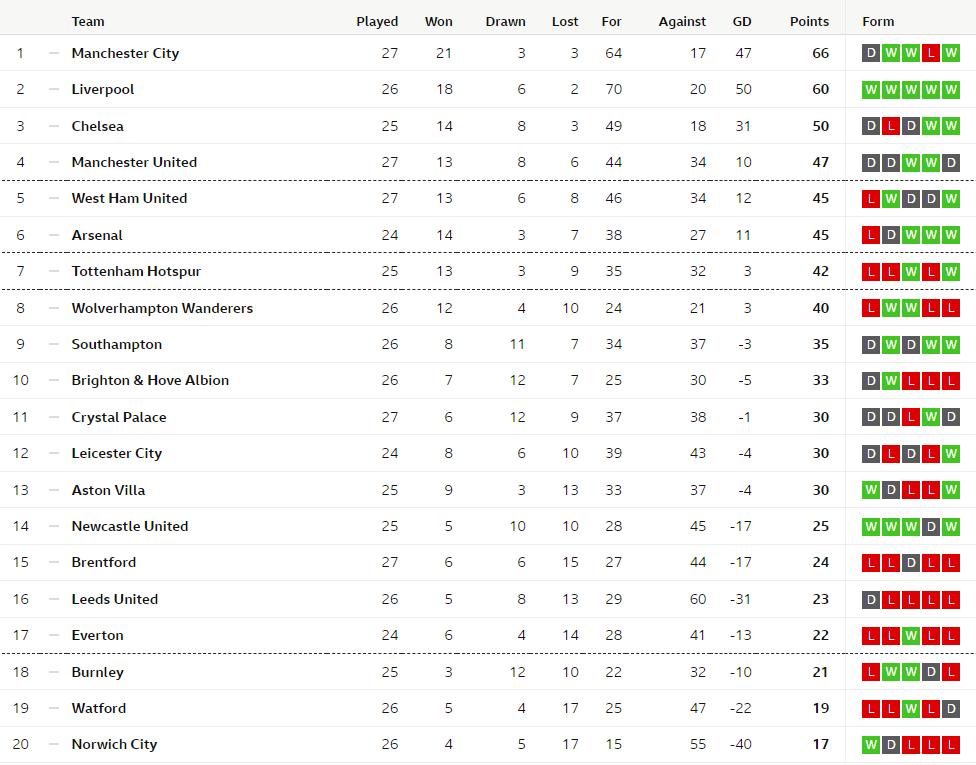
Task: Click Leicester City's green W form badge
Action: (x=950, y=453)
